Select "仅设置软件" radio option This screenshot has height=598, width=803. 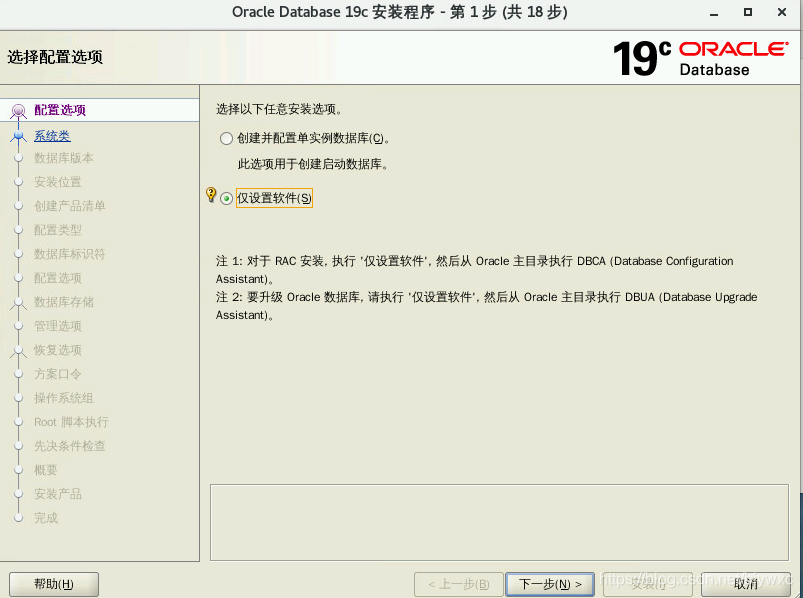pyautogui.click(x=226, y=199)
